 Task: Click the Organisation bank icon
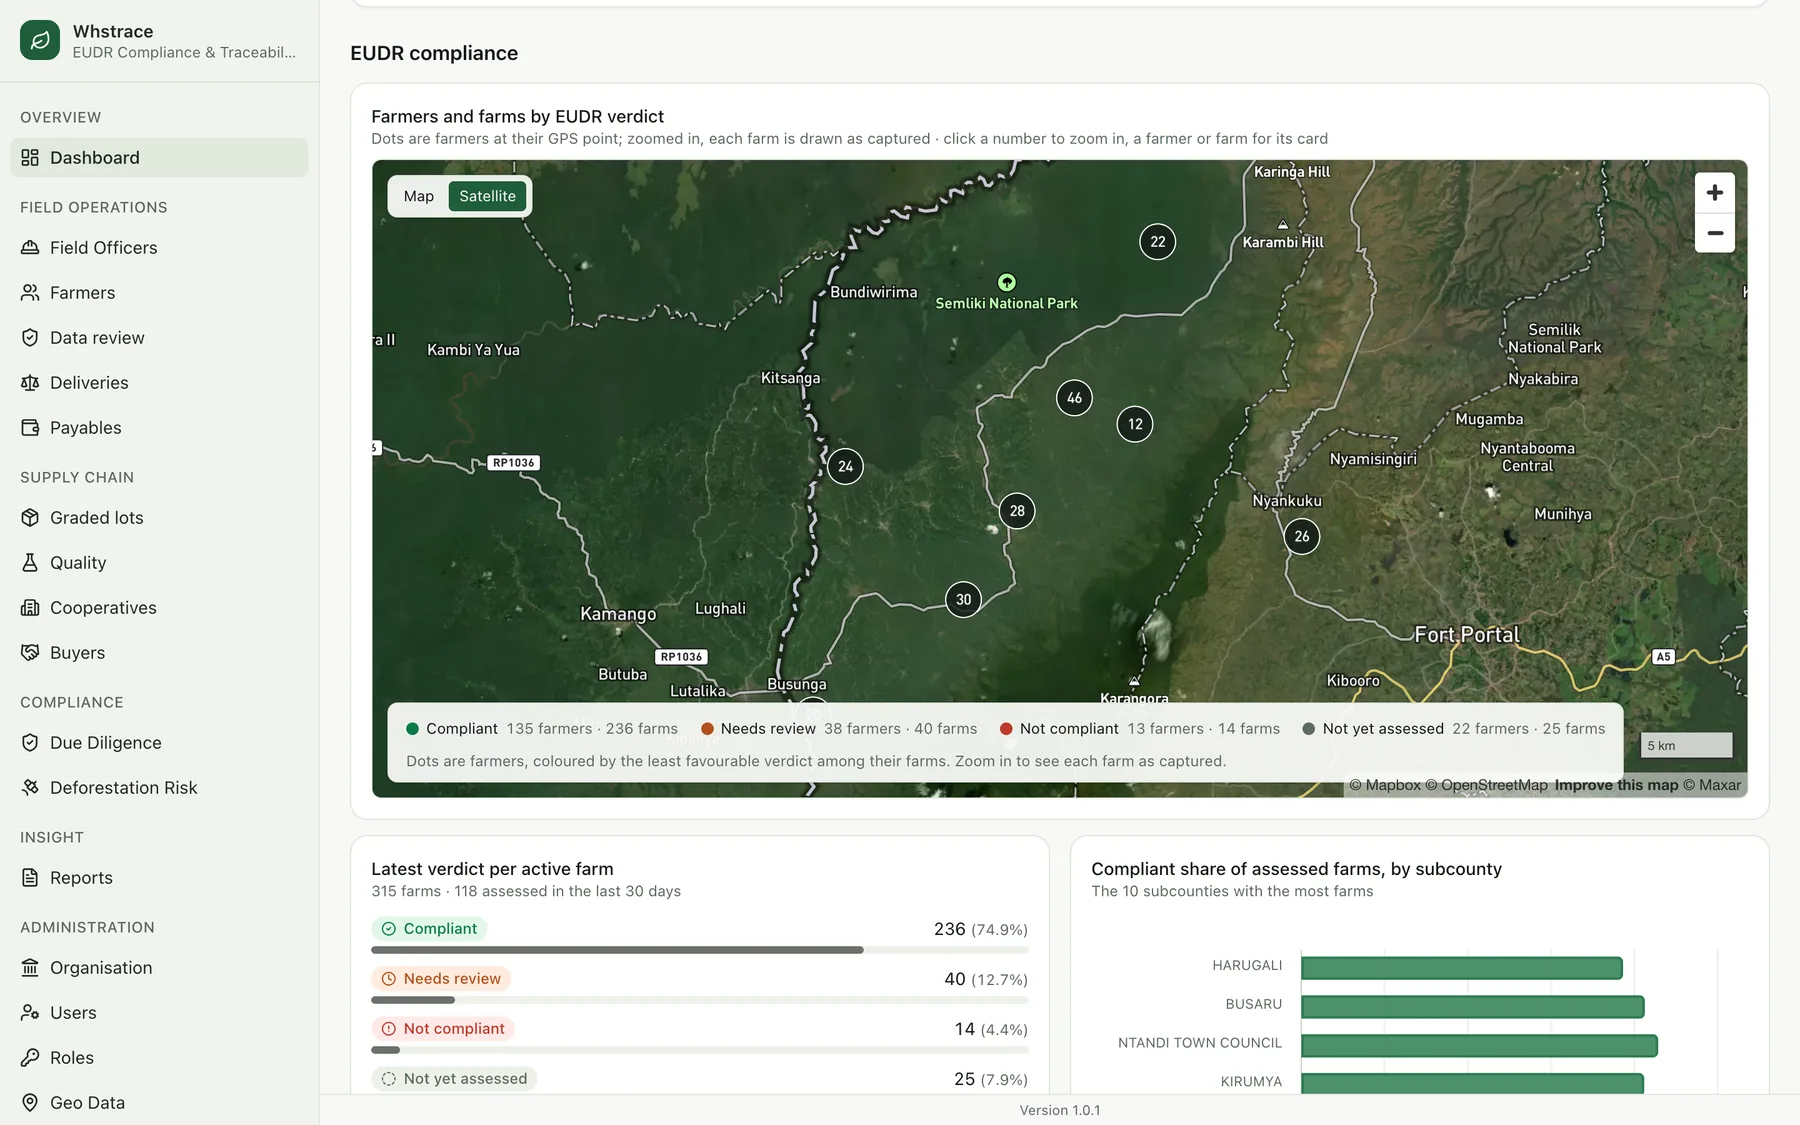pos(30,968)
